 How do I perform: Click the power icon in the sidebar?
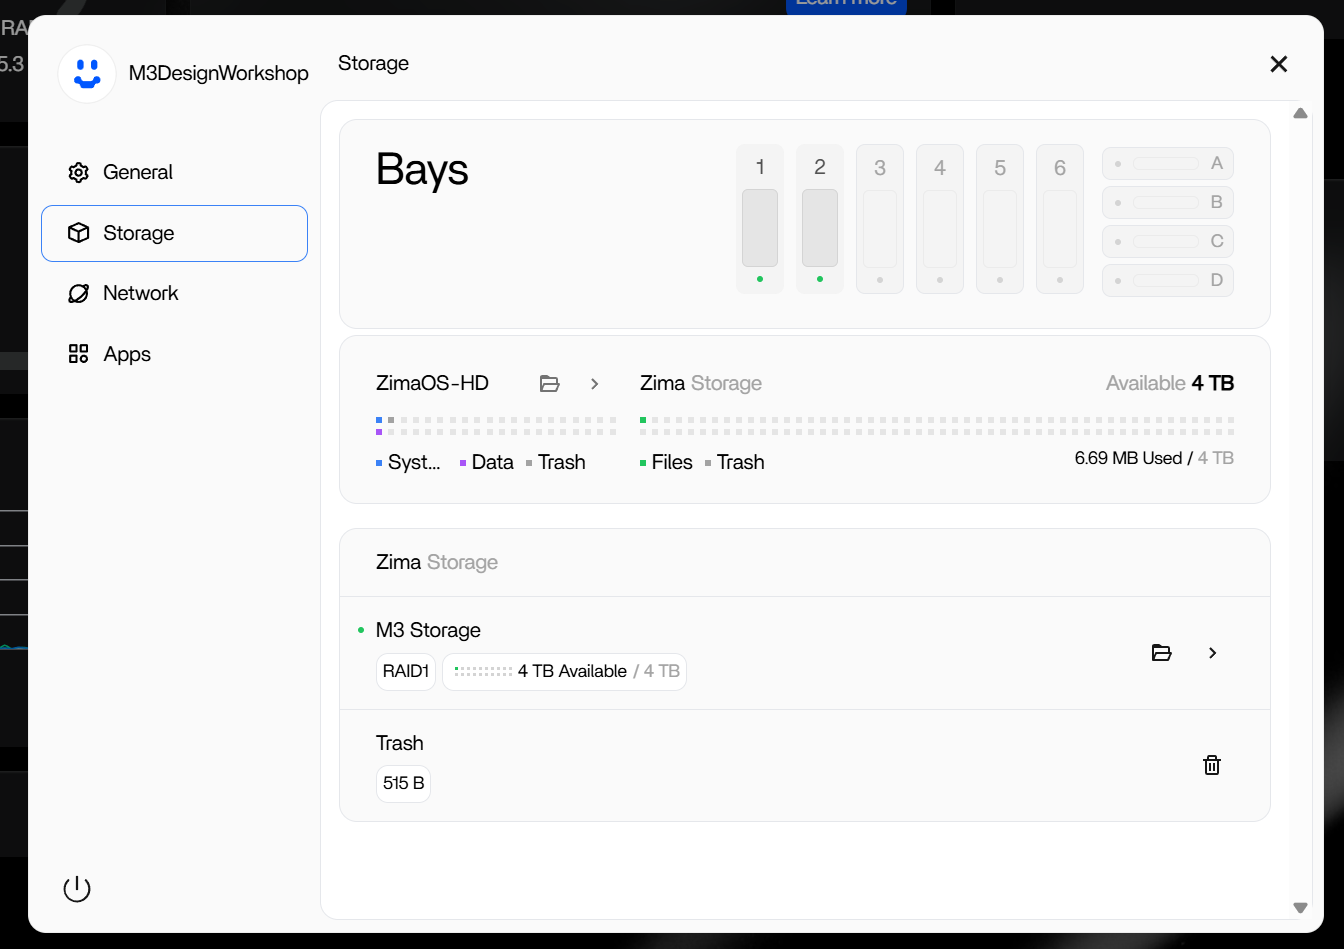[77, 889]
